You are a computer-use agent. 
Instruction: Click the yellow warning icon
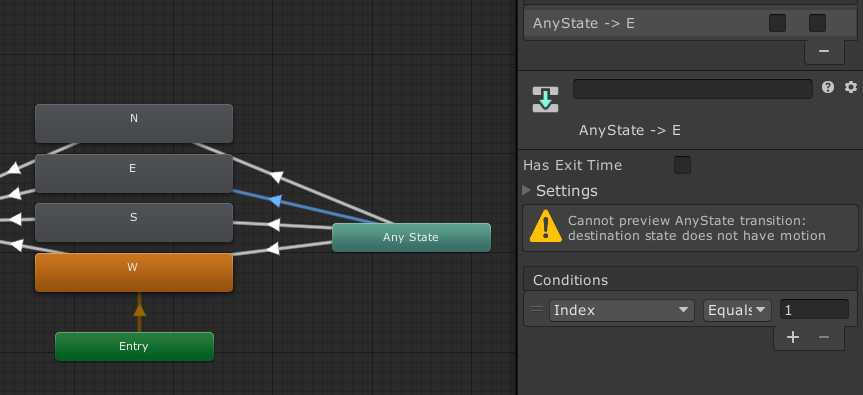(545, 226)
